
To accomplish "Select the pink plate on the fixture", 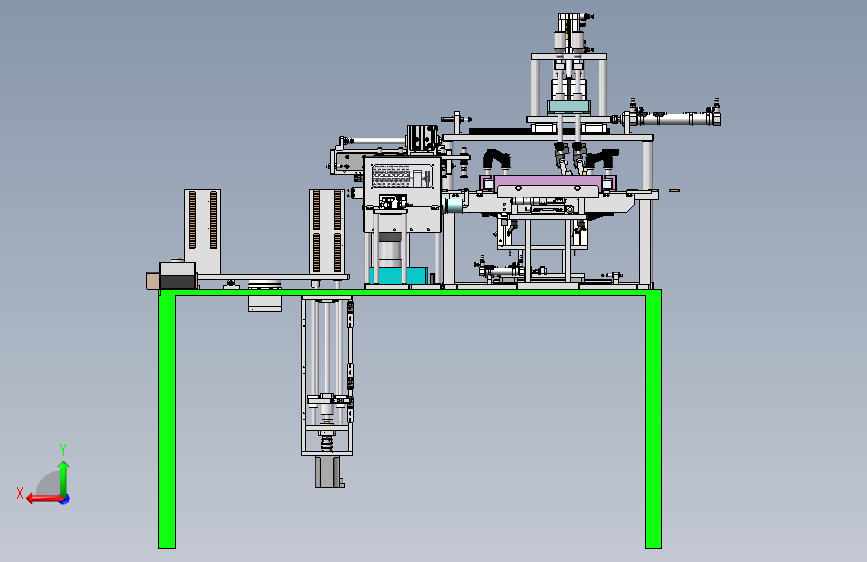I will (x=547, y=182).
